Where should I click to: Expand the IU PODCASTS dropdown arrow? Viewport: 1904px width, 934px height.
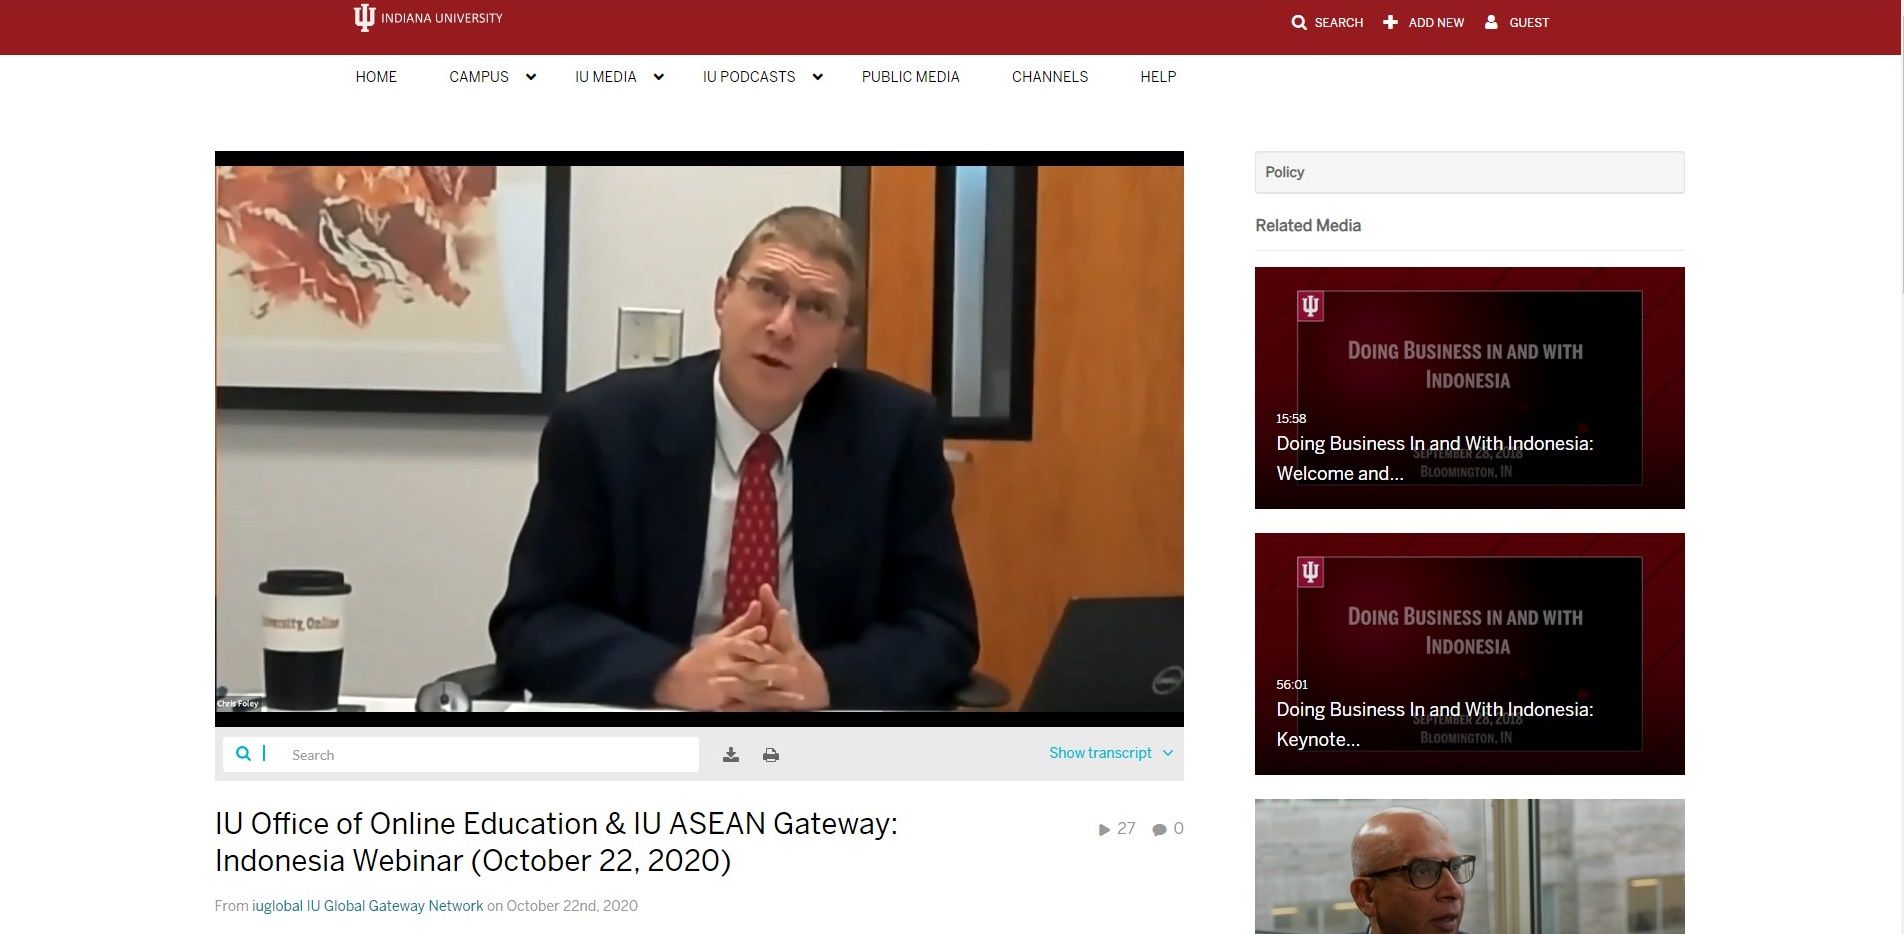pos(817,77)
